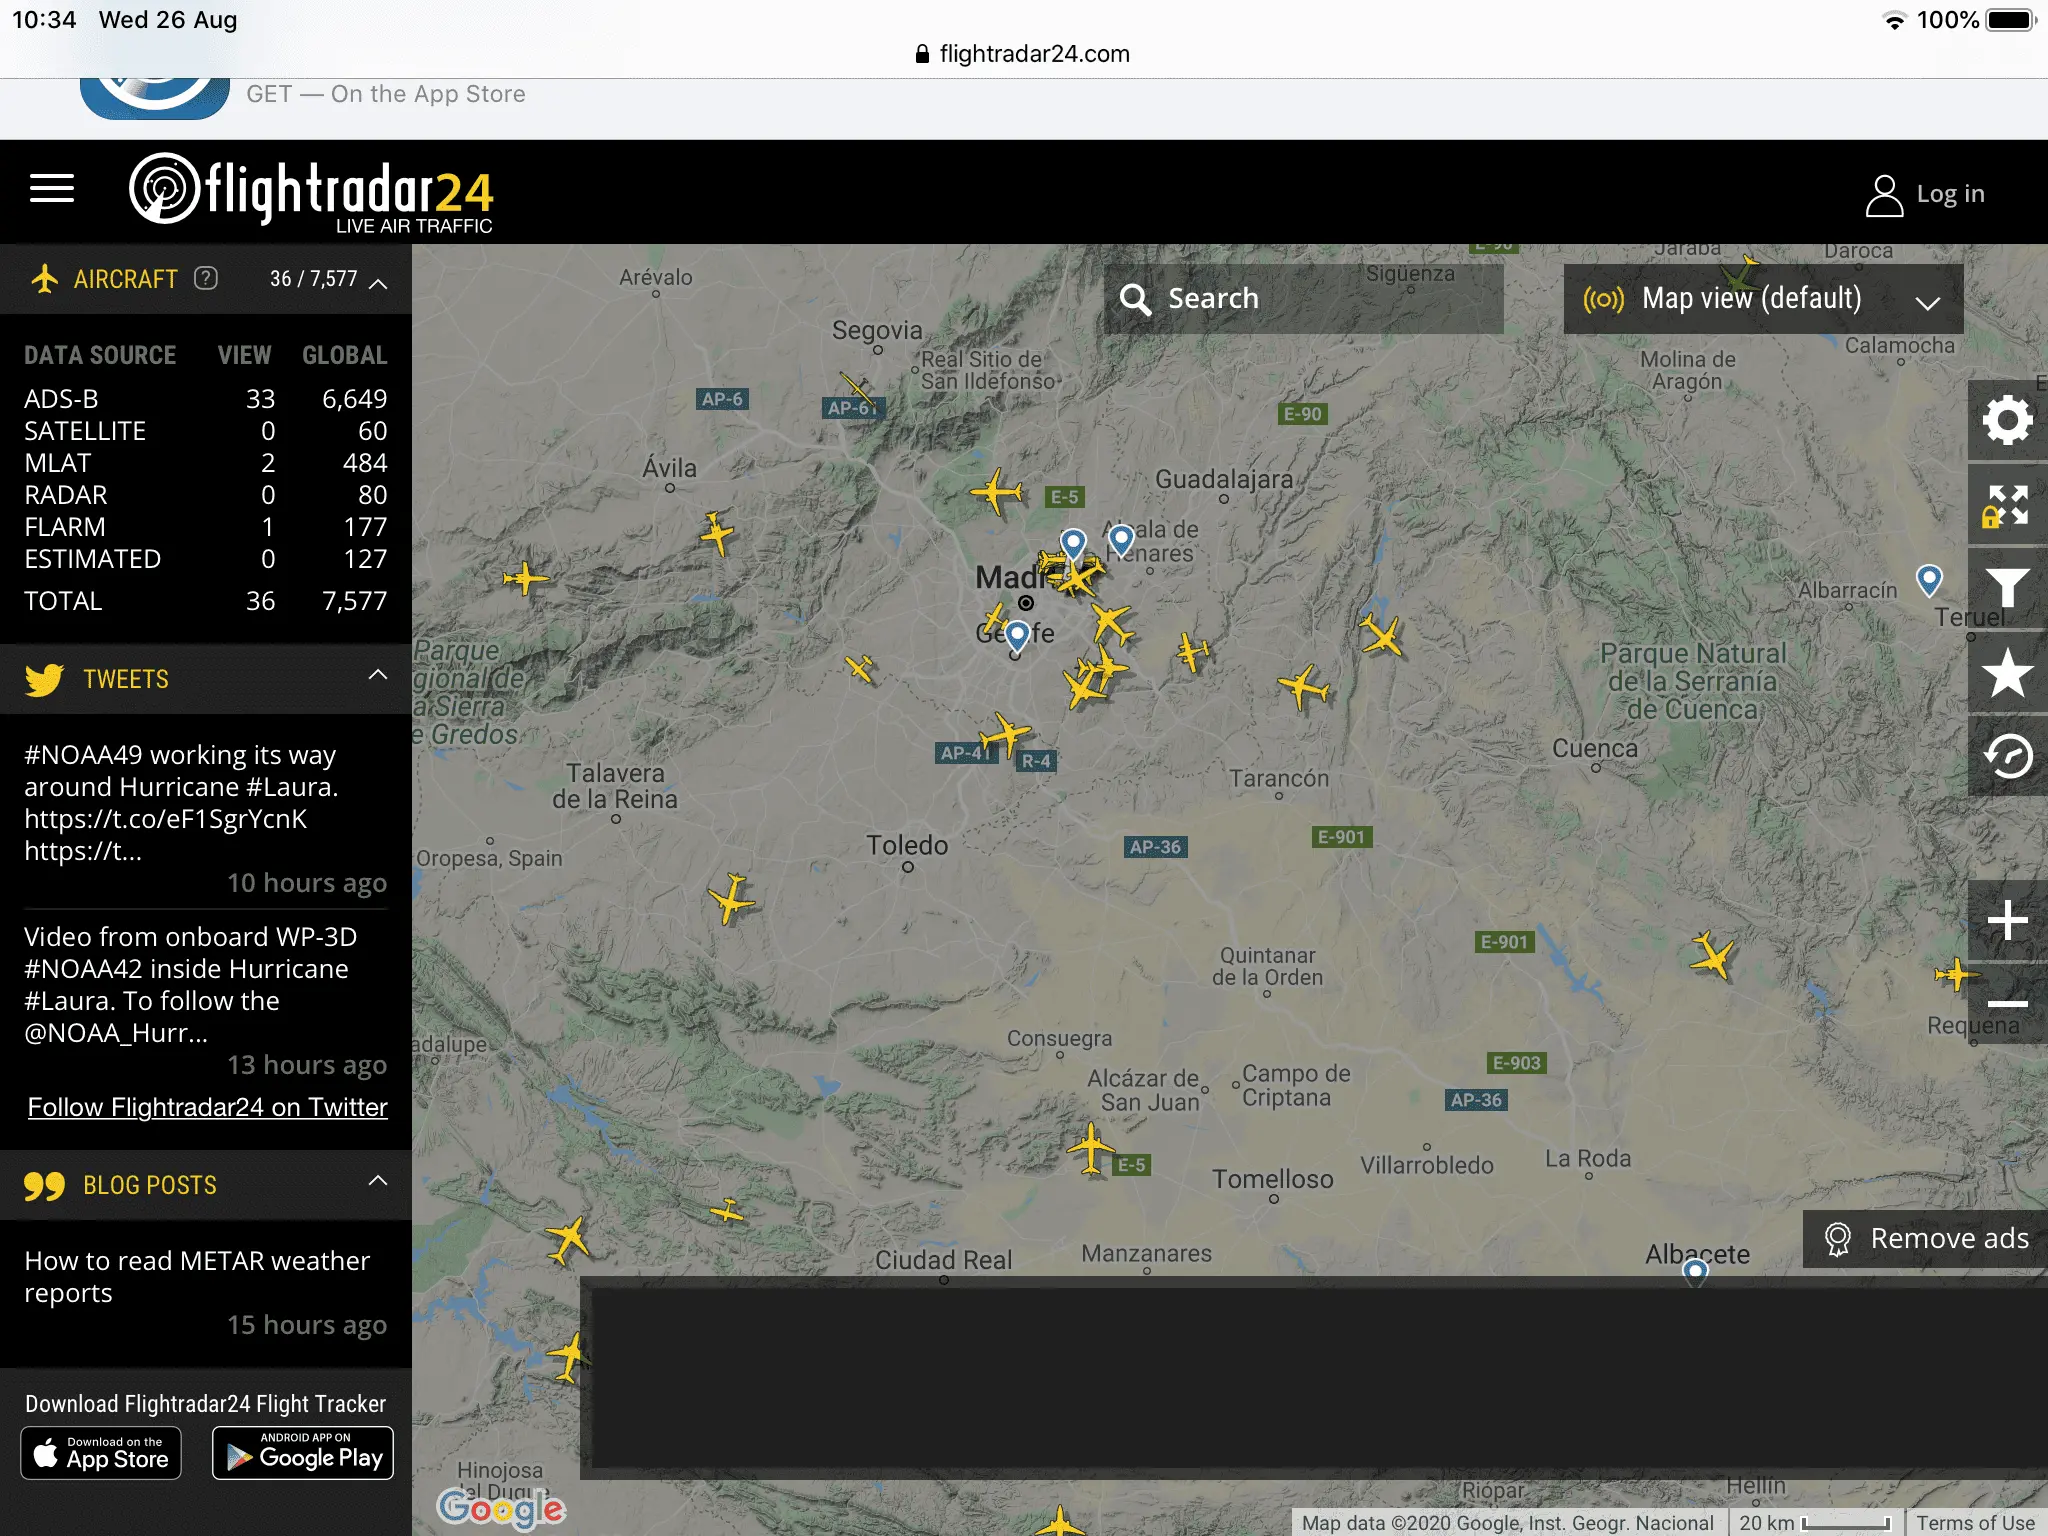Open the aircraft filter funnel
The width and height of the screenshot is (2048, 1536).
(x=2007, y=588)
